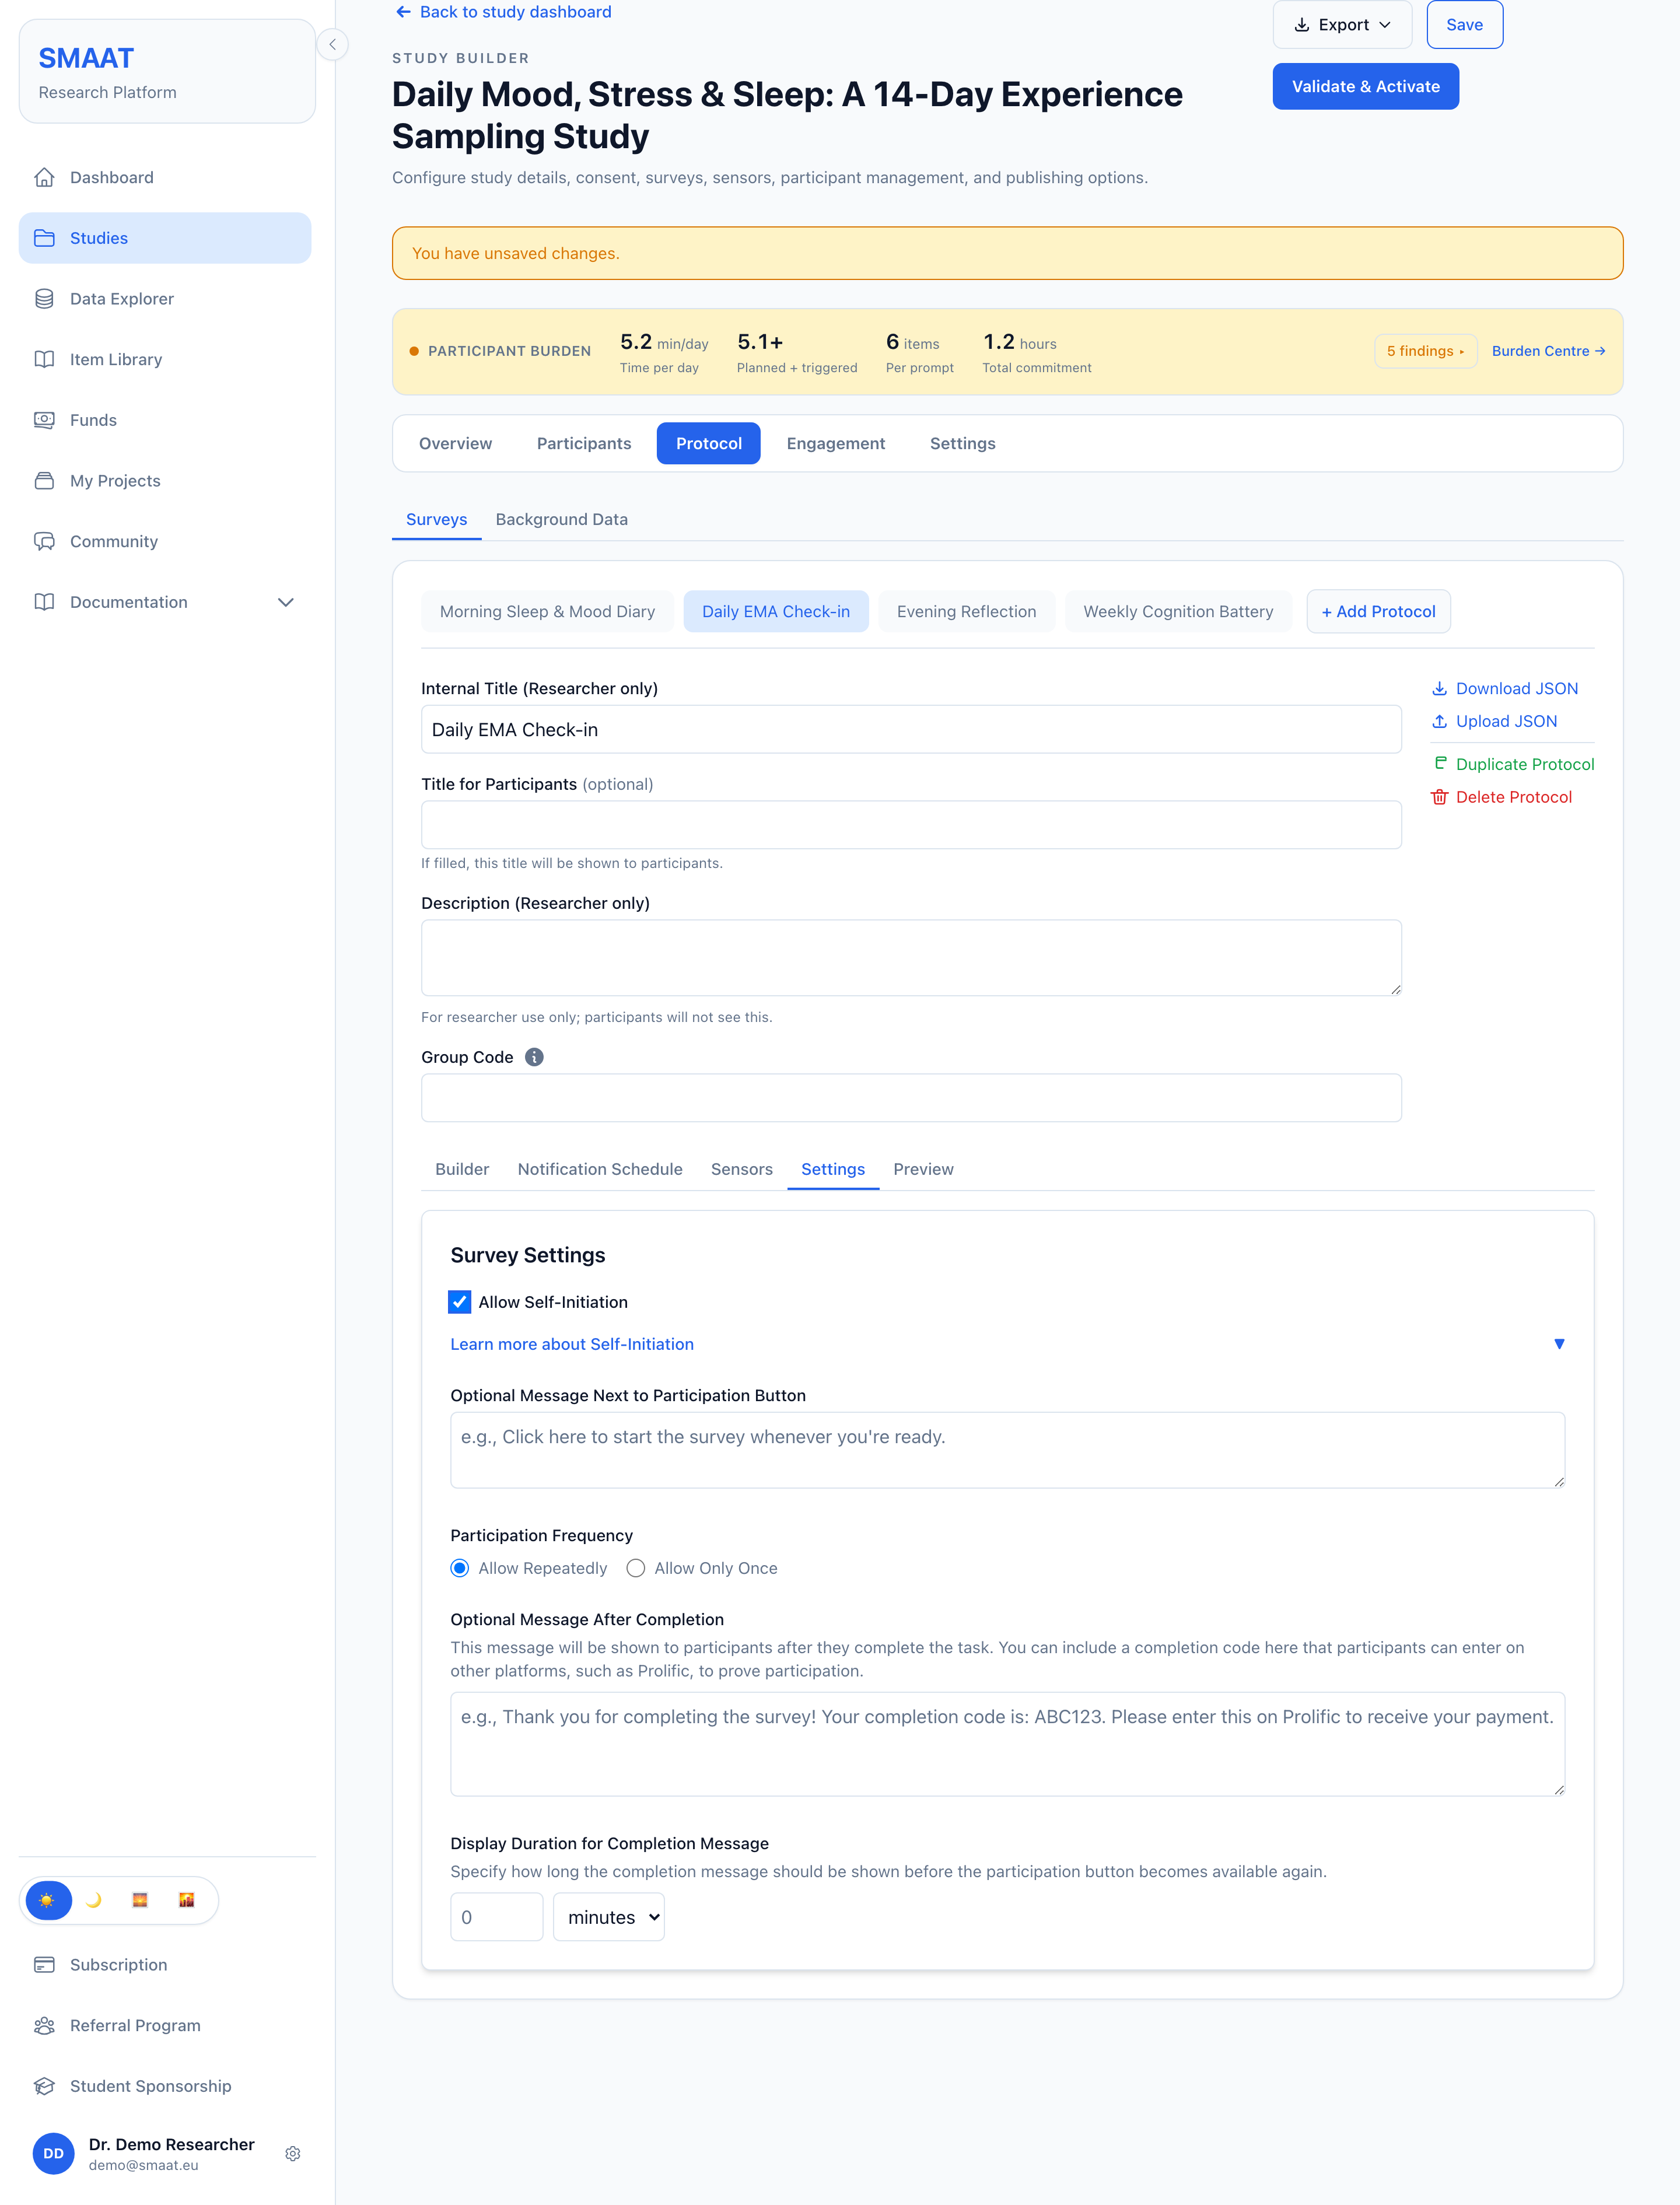Click Duplicate Protocol link
Image resolution: width=1680 pixels, height=2205 pixels.
[x=1513, y=764]
